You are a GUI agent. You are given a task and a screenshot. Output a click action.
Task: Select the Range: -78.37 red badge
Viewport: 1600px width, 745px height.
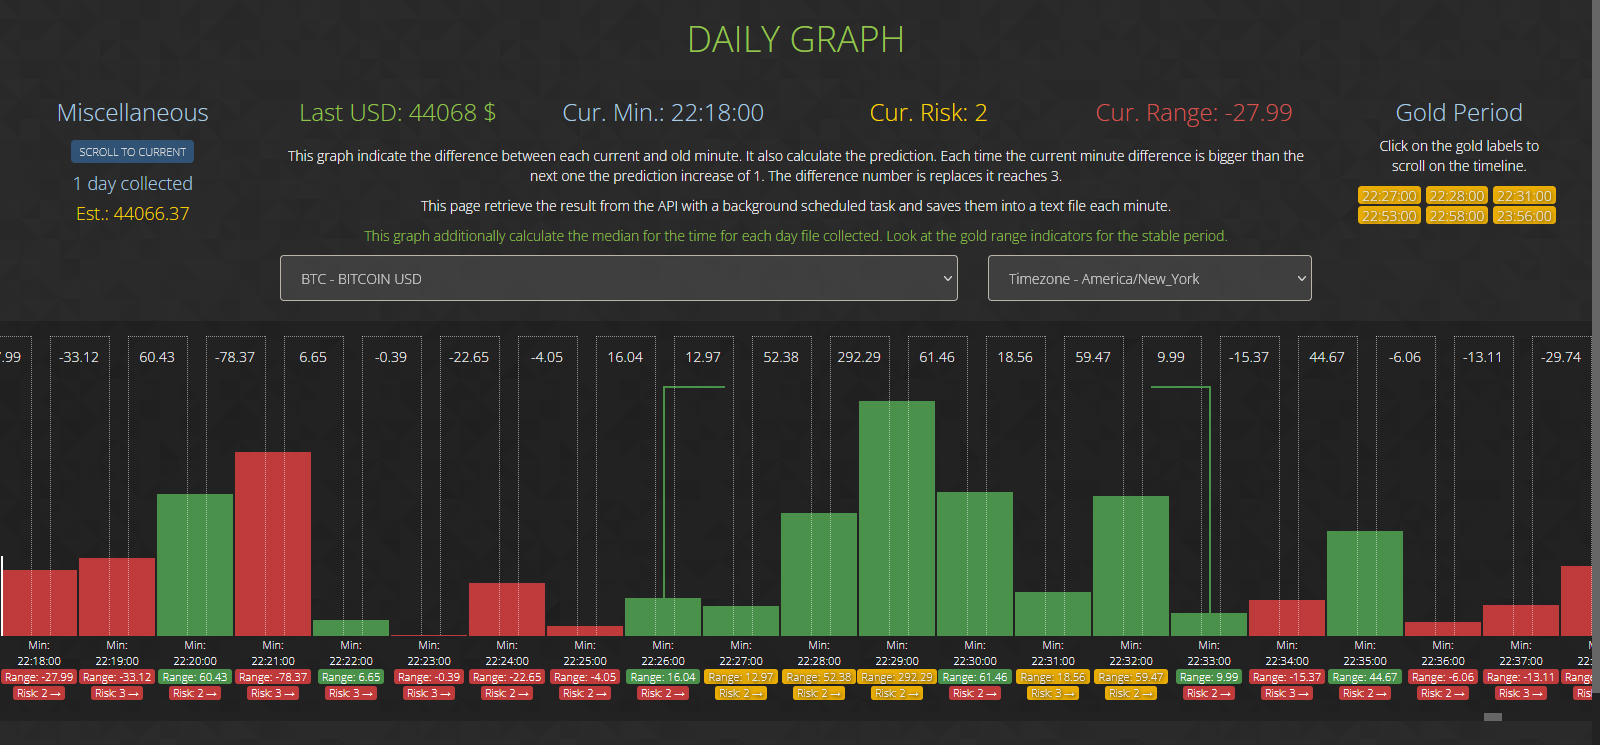[273, 677]
